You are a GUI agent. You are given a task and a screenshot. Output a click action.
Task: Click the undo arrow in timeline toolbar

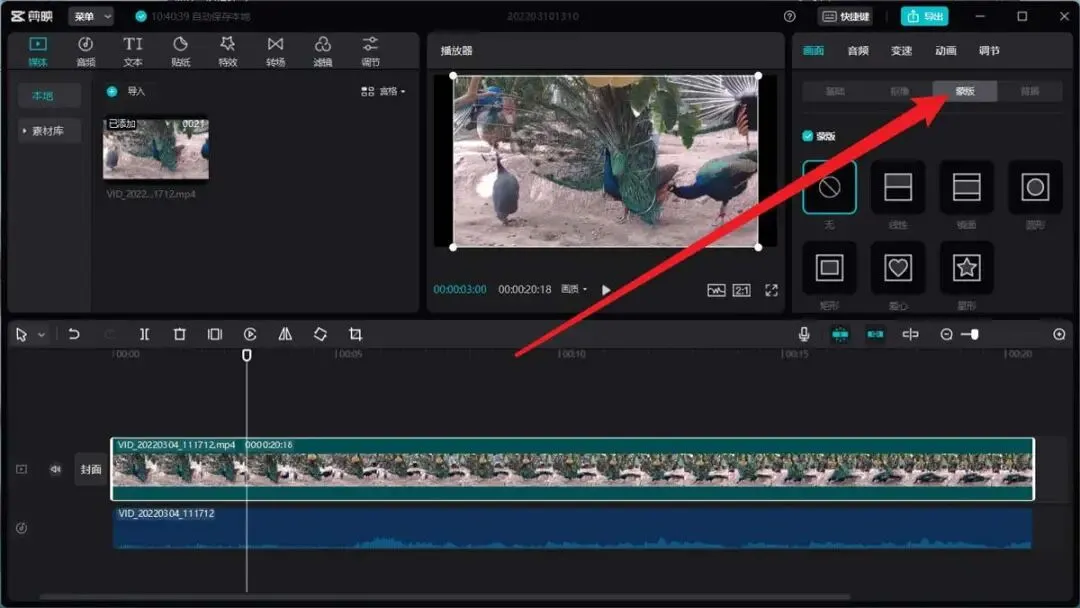(x=74, y=334)
